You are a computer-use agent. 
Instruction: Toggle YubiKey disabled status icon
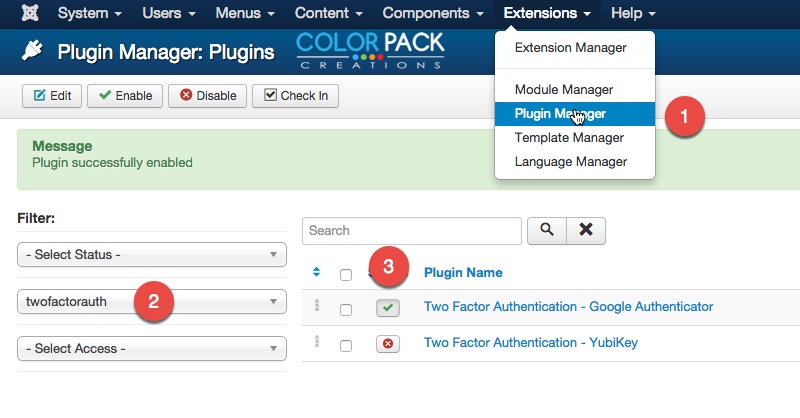tap(388, 344)
